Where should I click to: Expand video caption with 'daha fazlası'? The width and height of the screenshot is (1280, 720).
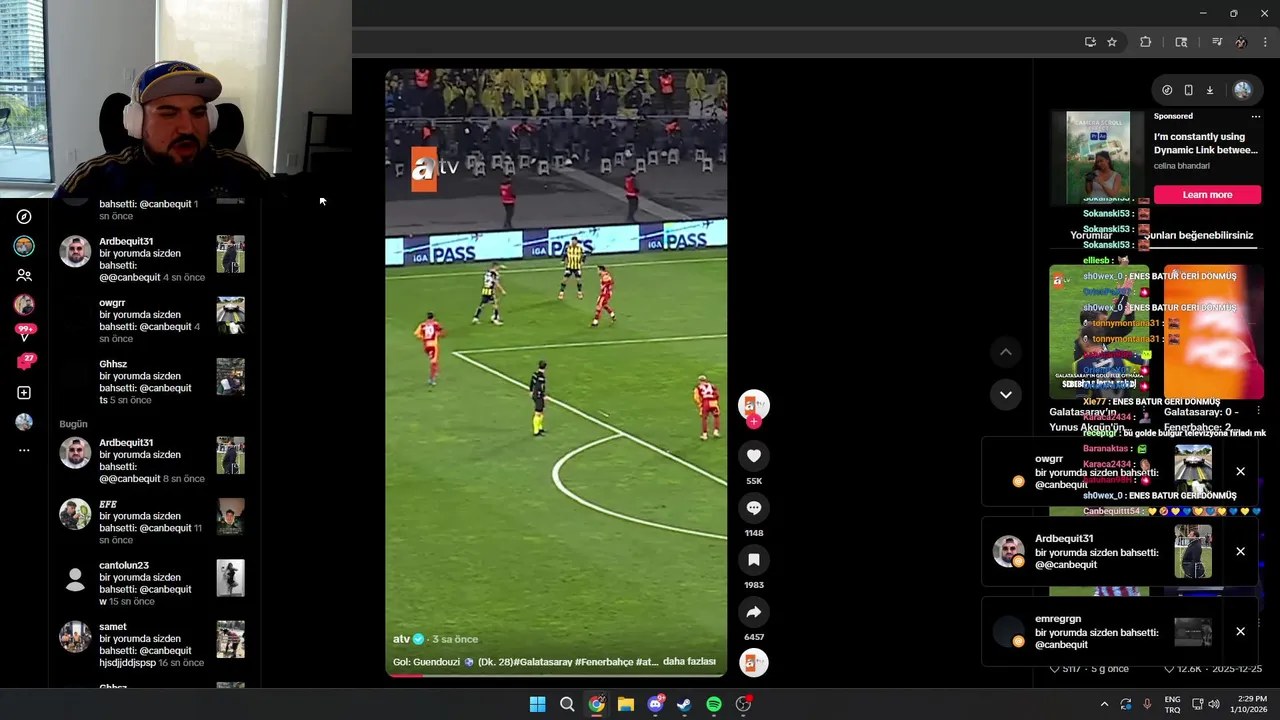689,662
